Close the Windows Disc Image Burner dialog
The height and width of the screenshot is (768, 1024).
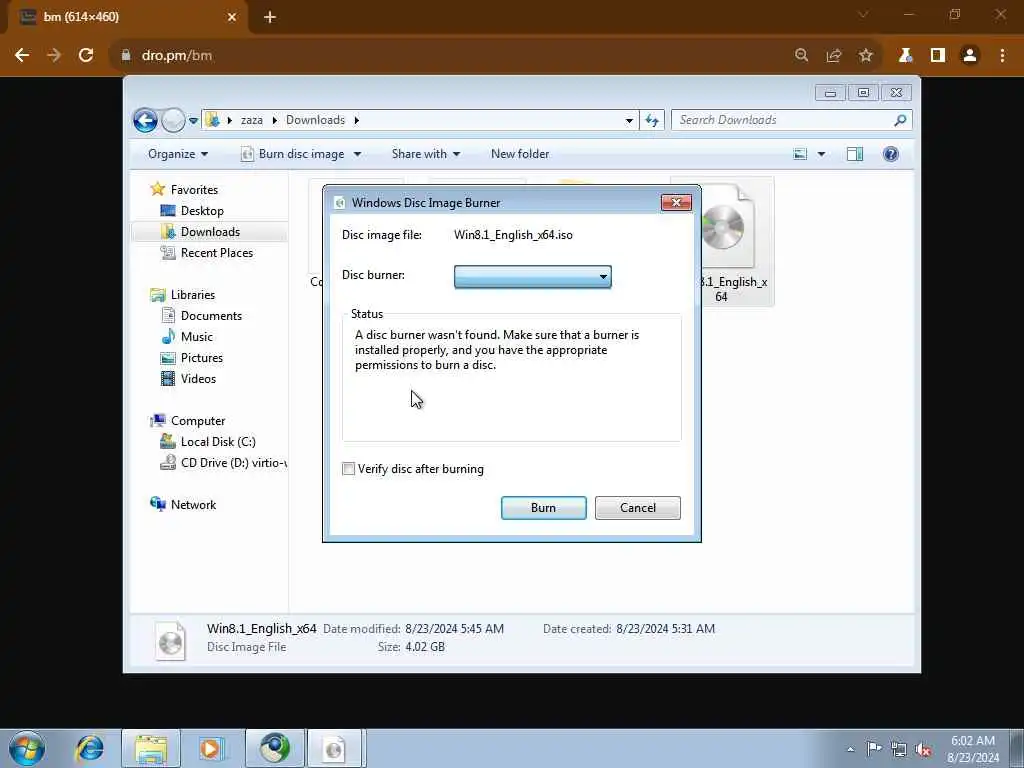tap(677, 202)
